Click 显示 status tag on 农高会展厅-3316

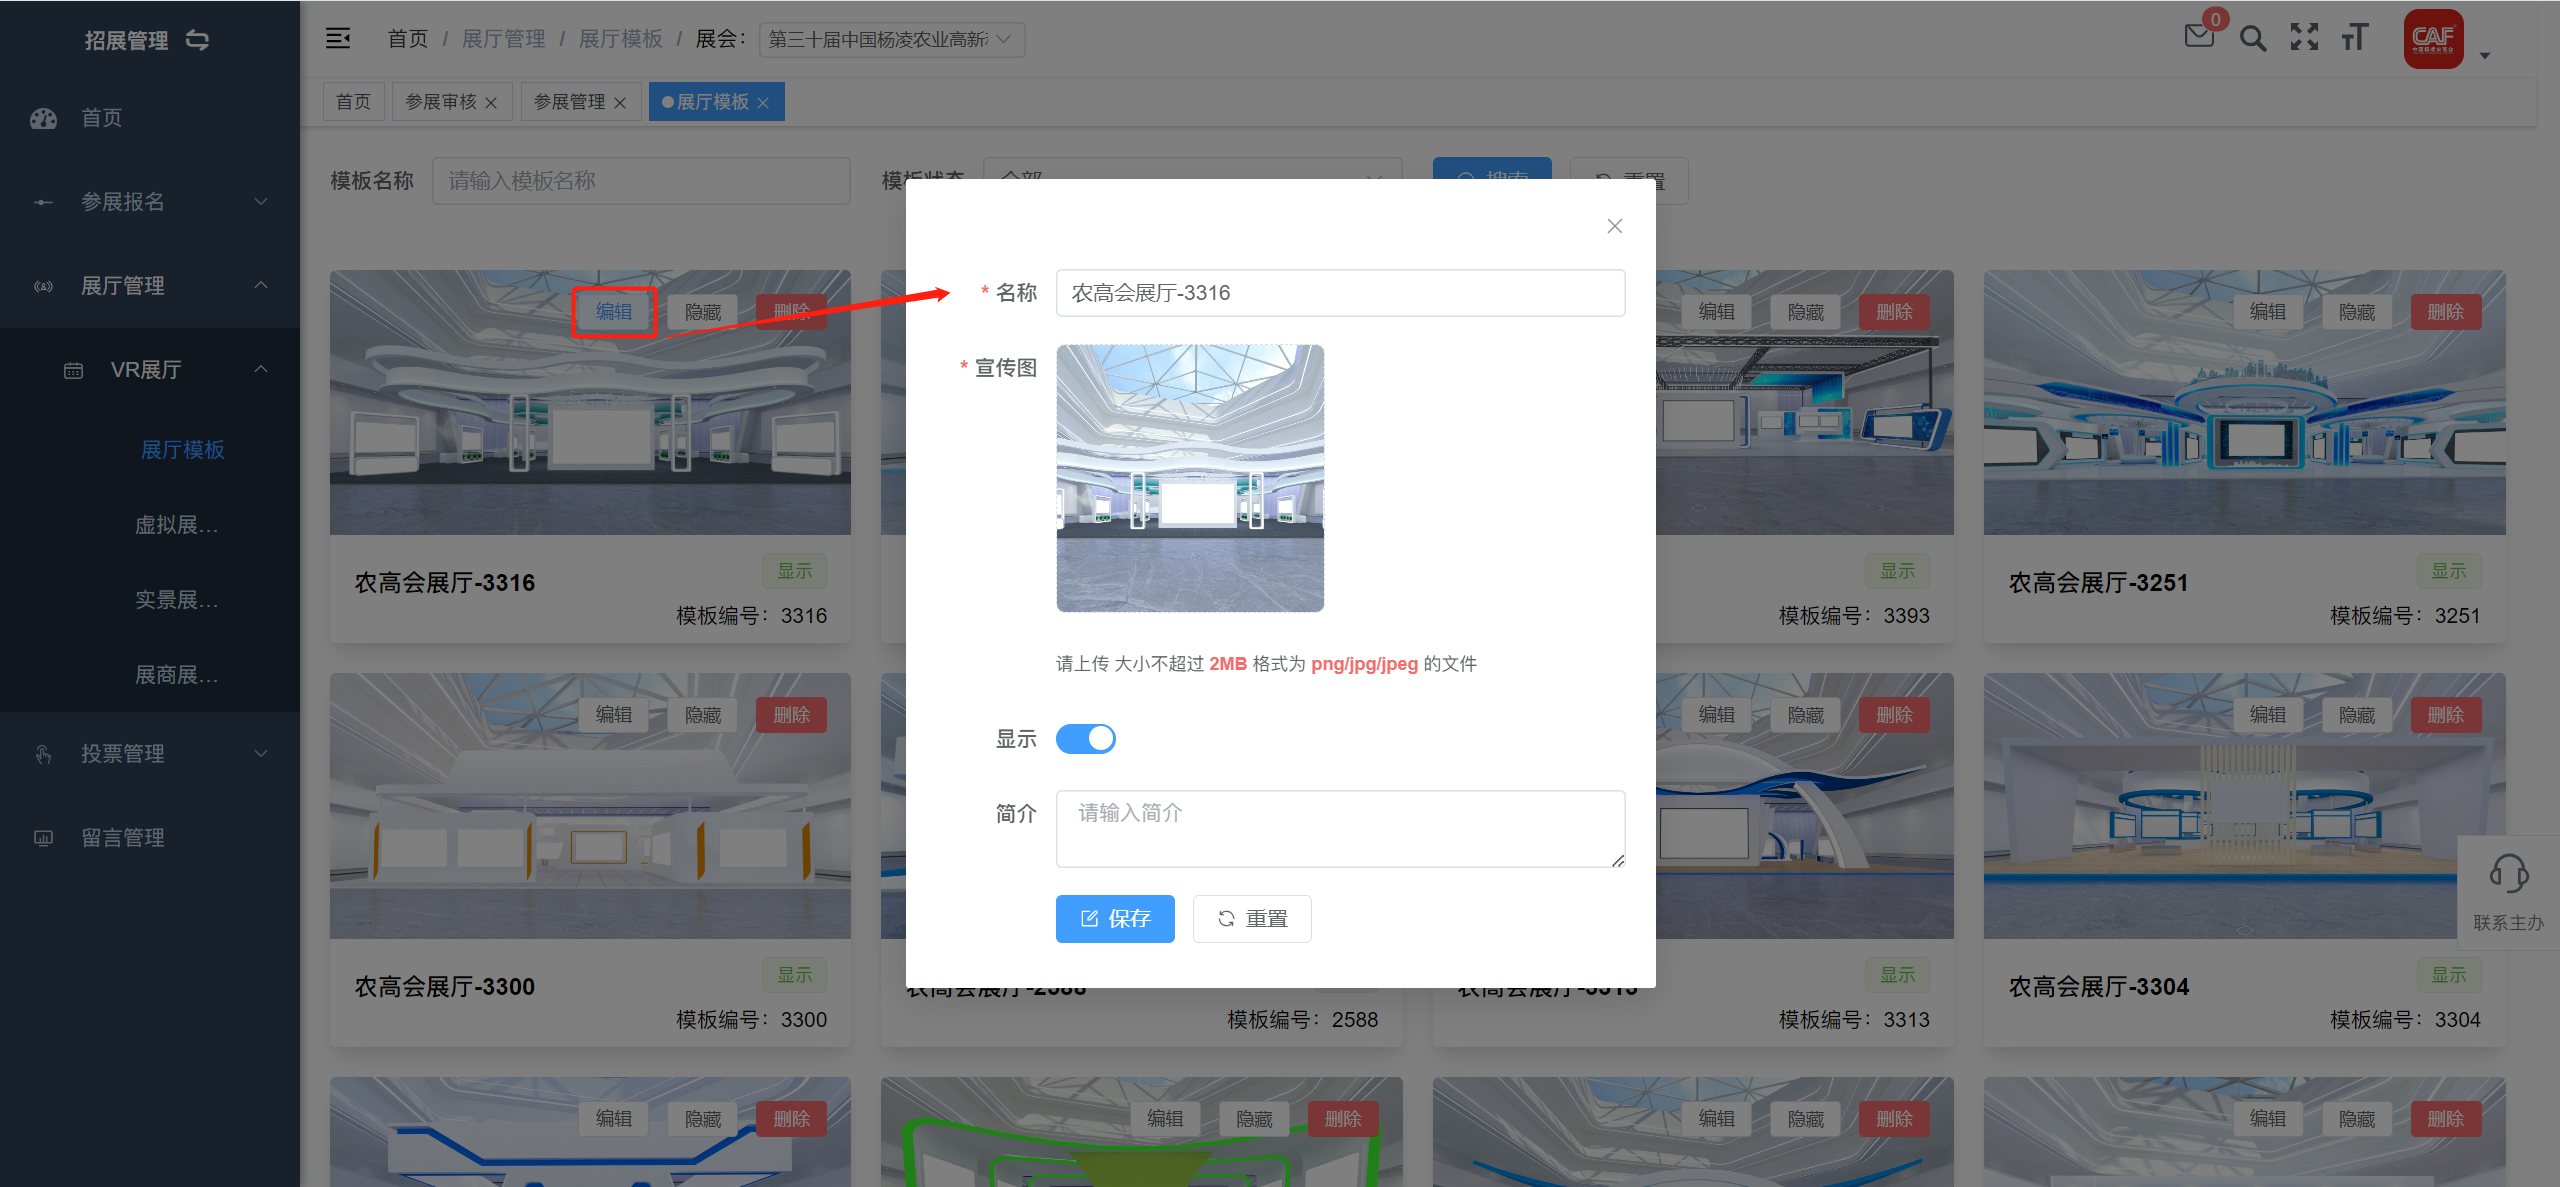click(x=795, y=571)
